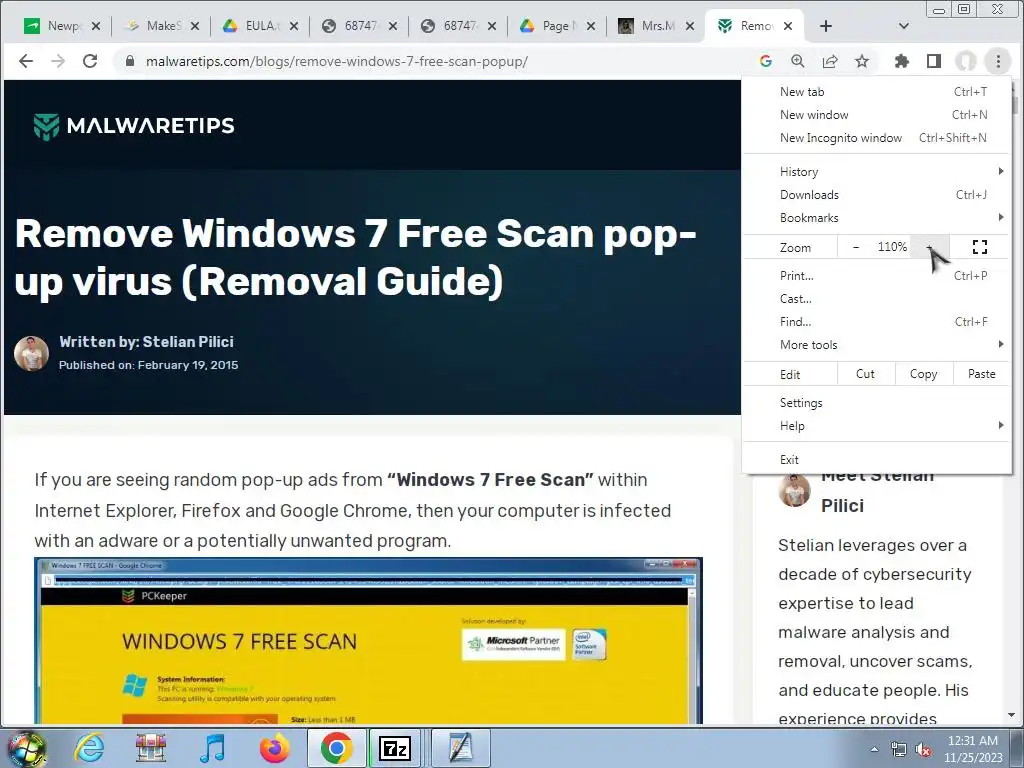Close the EULA tab

tap(294, 26)
